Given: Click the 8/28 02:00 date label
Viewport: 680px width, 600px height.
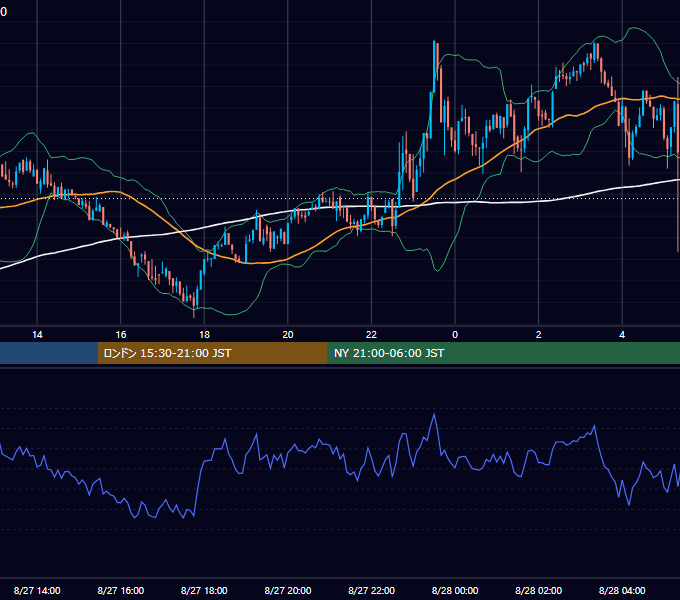Looking at the screenshot, I should click(539, 590).
